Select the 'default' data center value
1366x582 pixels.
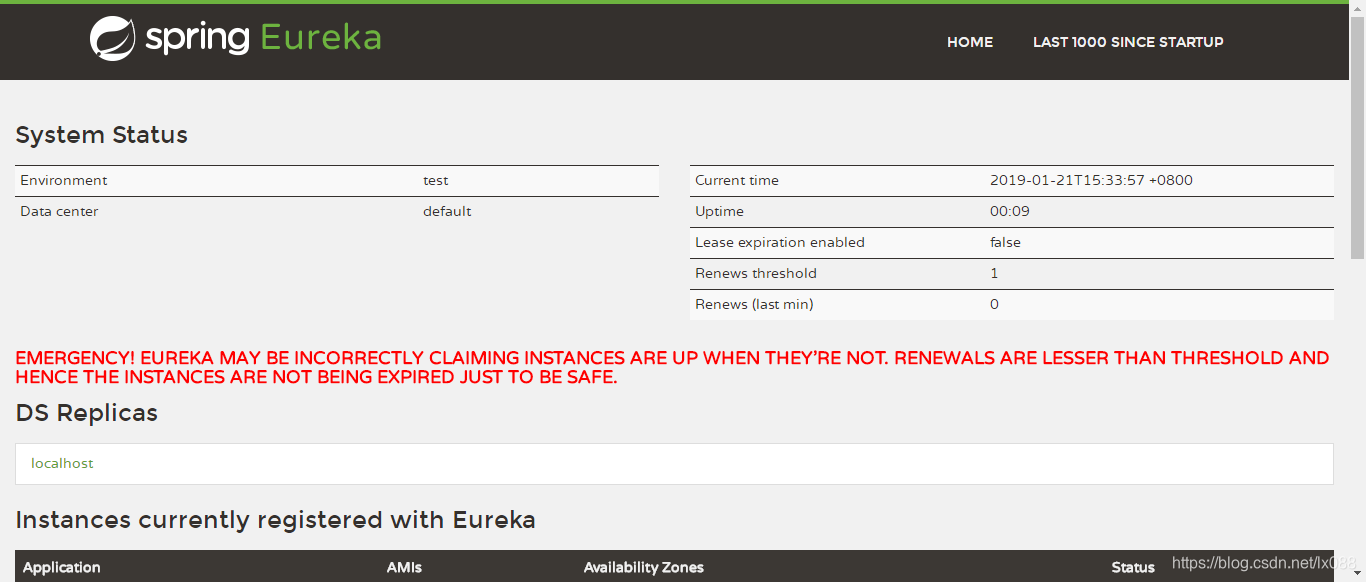(x=447, y=211)
